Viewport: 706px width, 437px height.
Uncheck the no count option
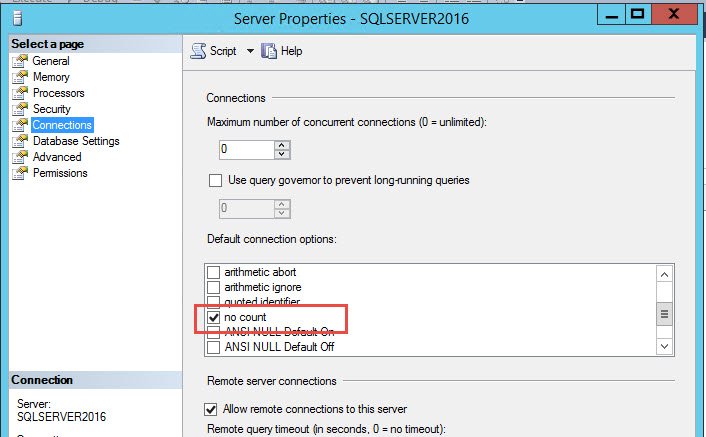pos(213,317)
